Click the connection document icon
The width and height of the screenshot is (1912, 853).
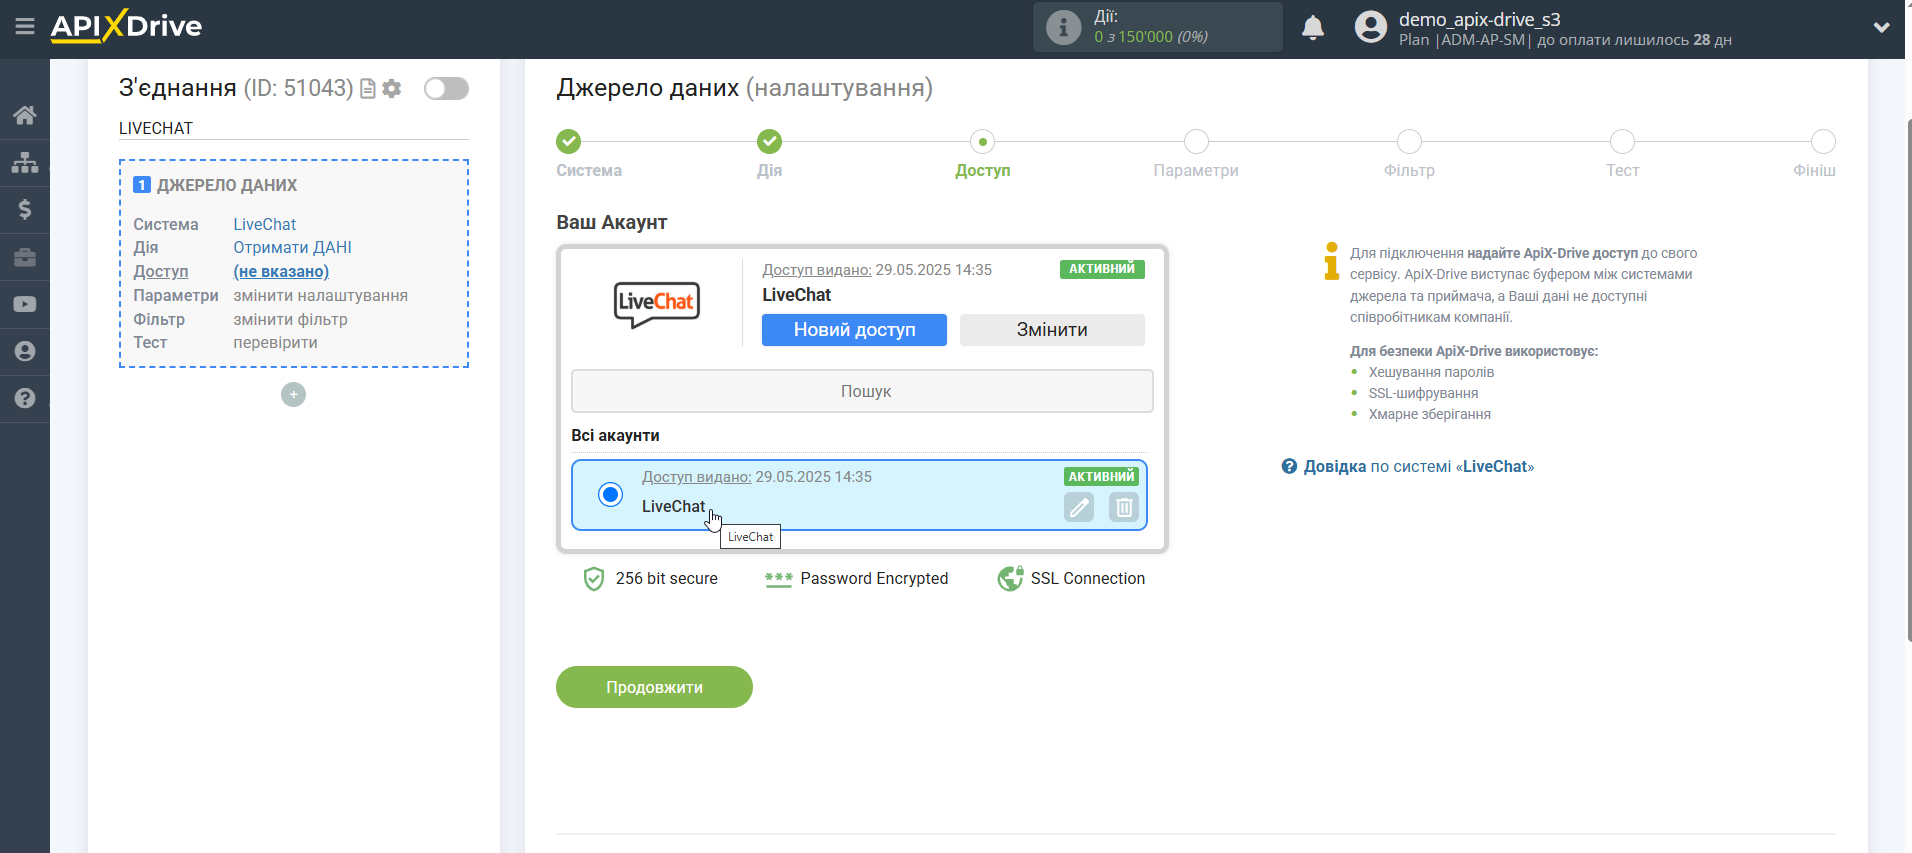pyautogui.click(x=368, y=89)
